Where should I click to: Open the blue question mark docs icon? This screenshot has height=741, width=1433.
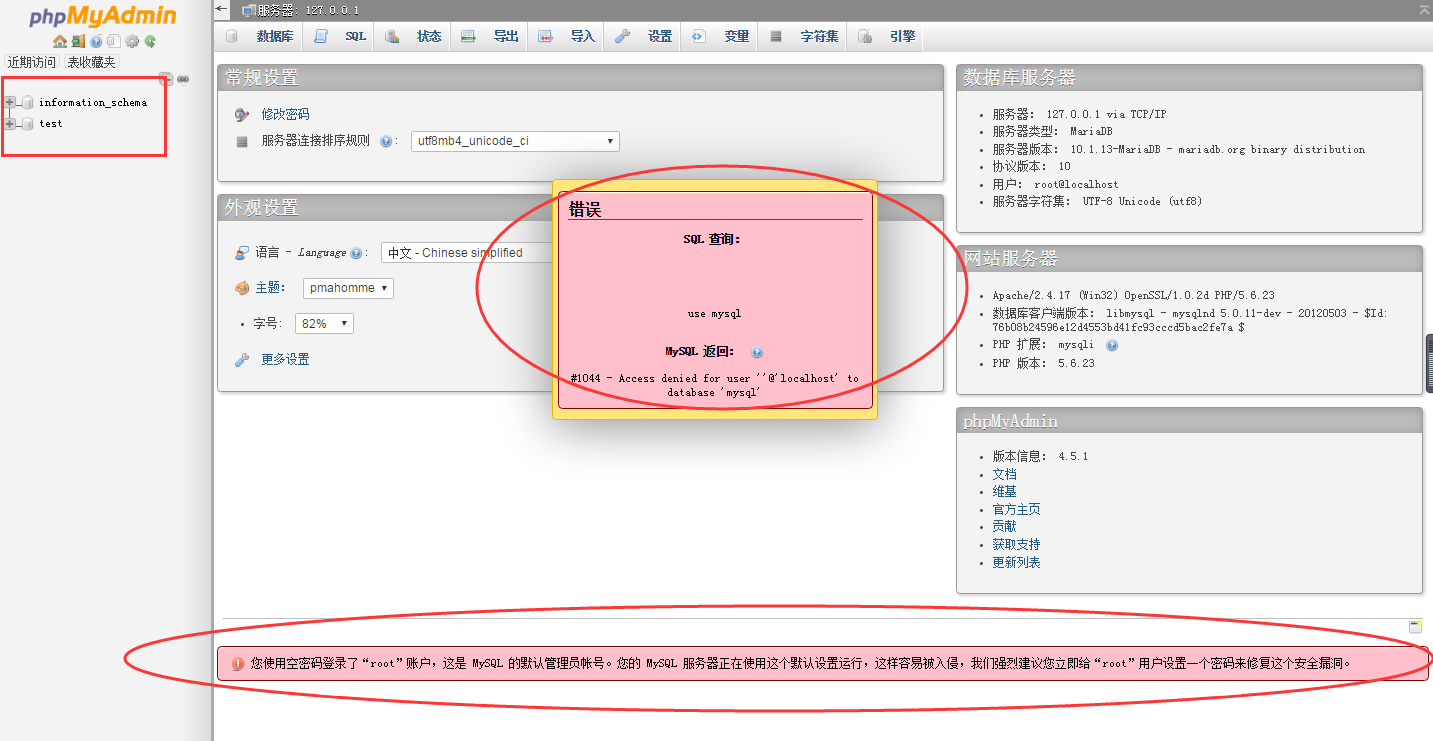click(x=96, y=41)
